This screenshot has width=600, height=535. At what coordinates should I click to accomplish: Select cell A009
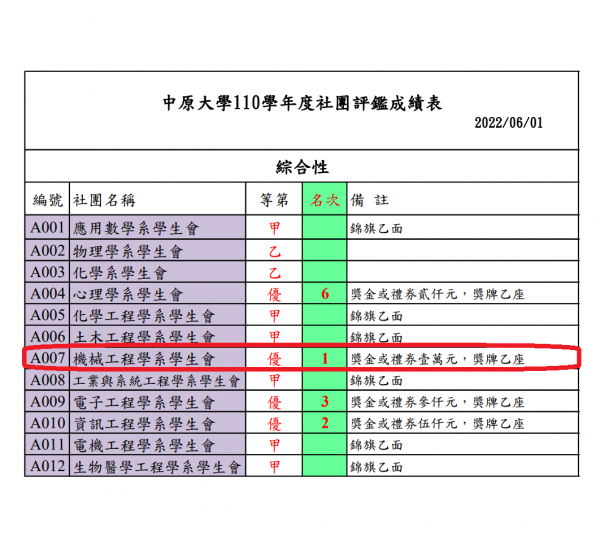[47, 401]
